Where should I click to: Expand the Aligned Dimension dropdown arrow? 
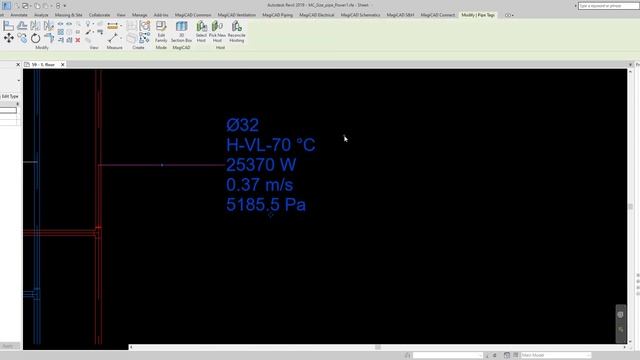121,26
